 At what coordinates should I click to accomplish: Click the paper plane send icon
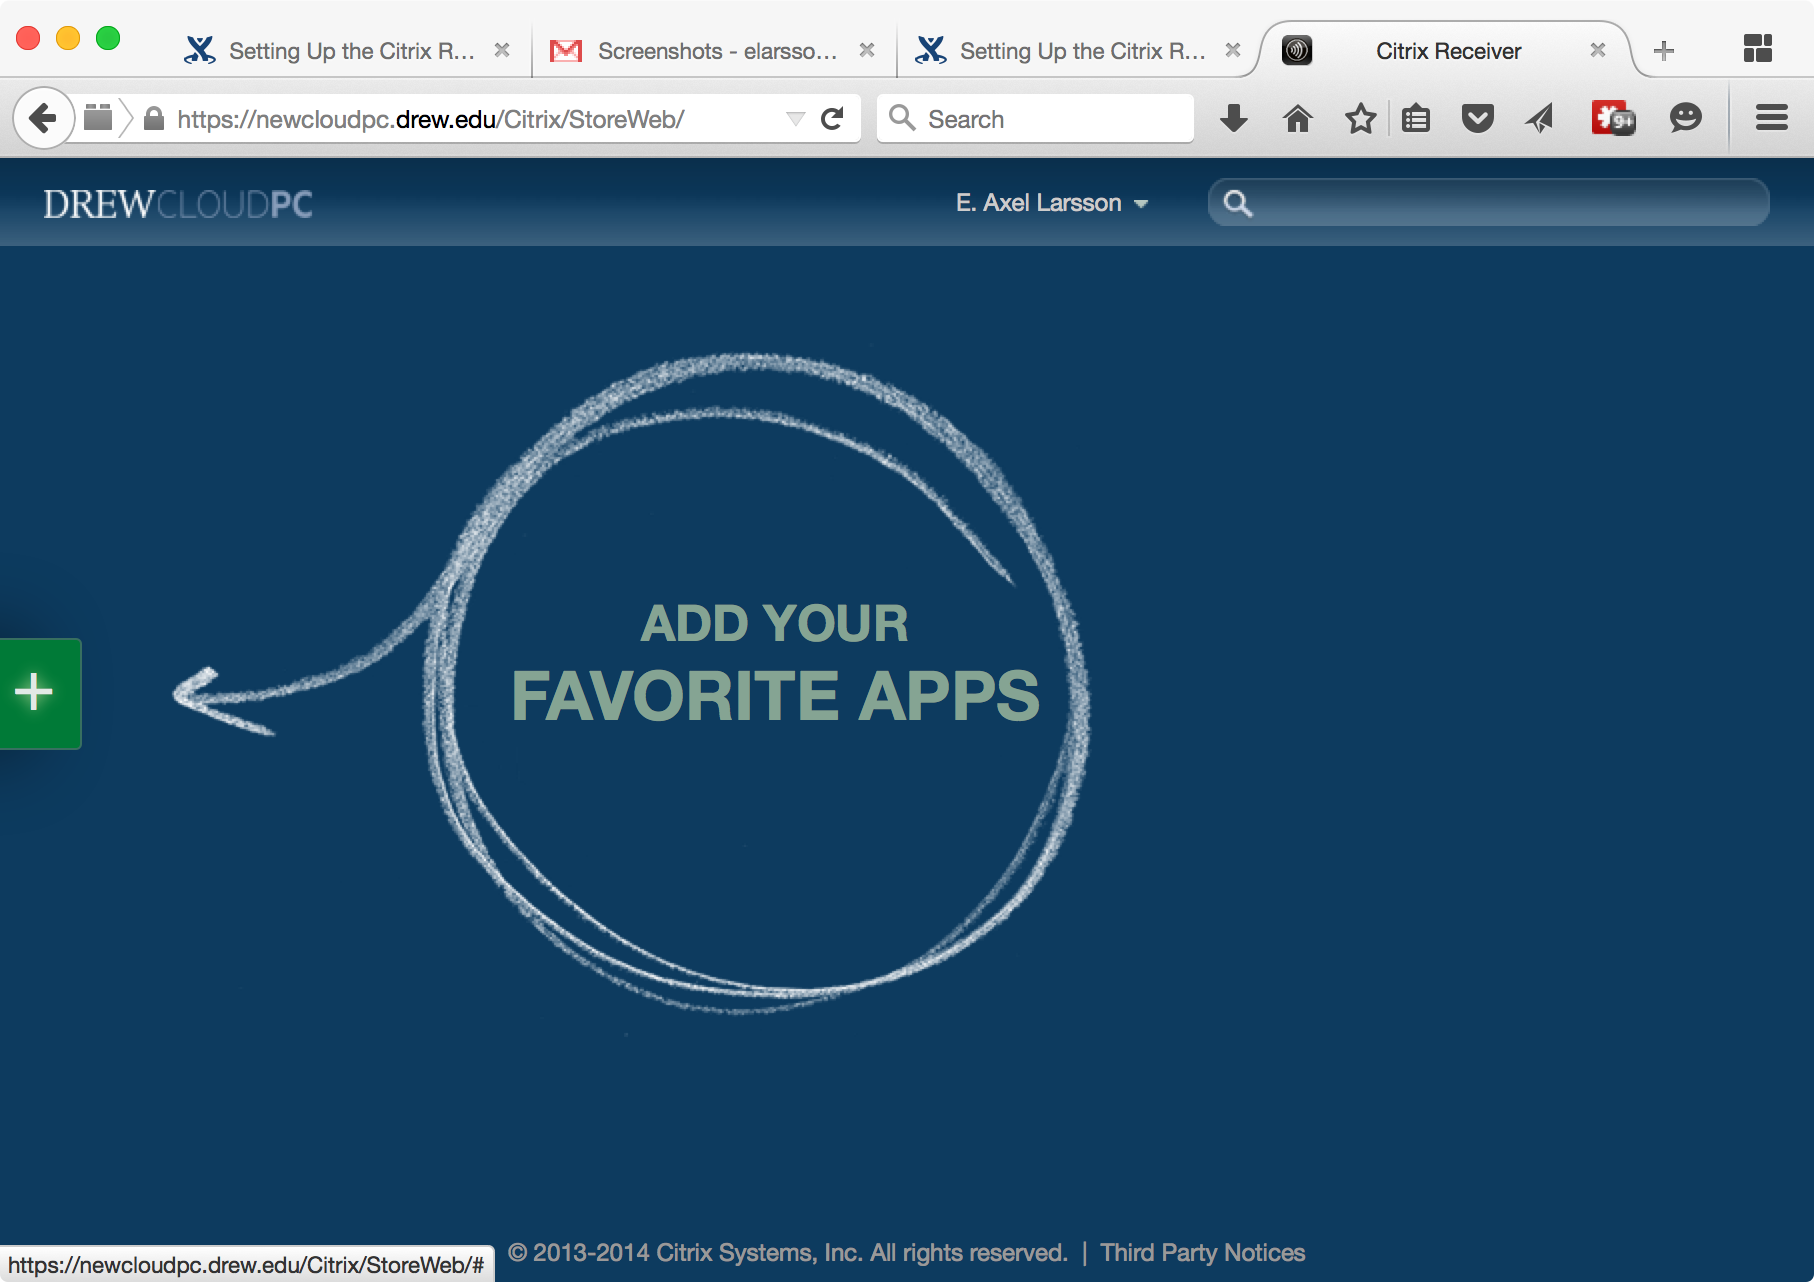click(x=1540, y=119)
